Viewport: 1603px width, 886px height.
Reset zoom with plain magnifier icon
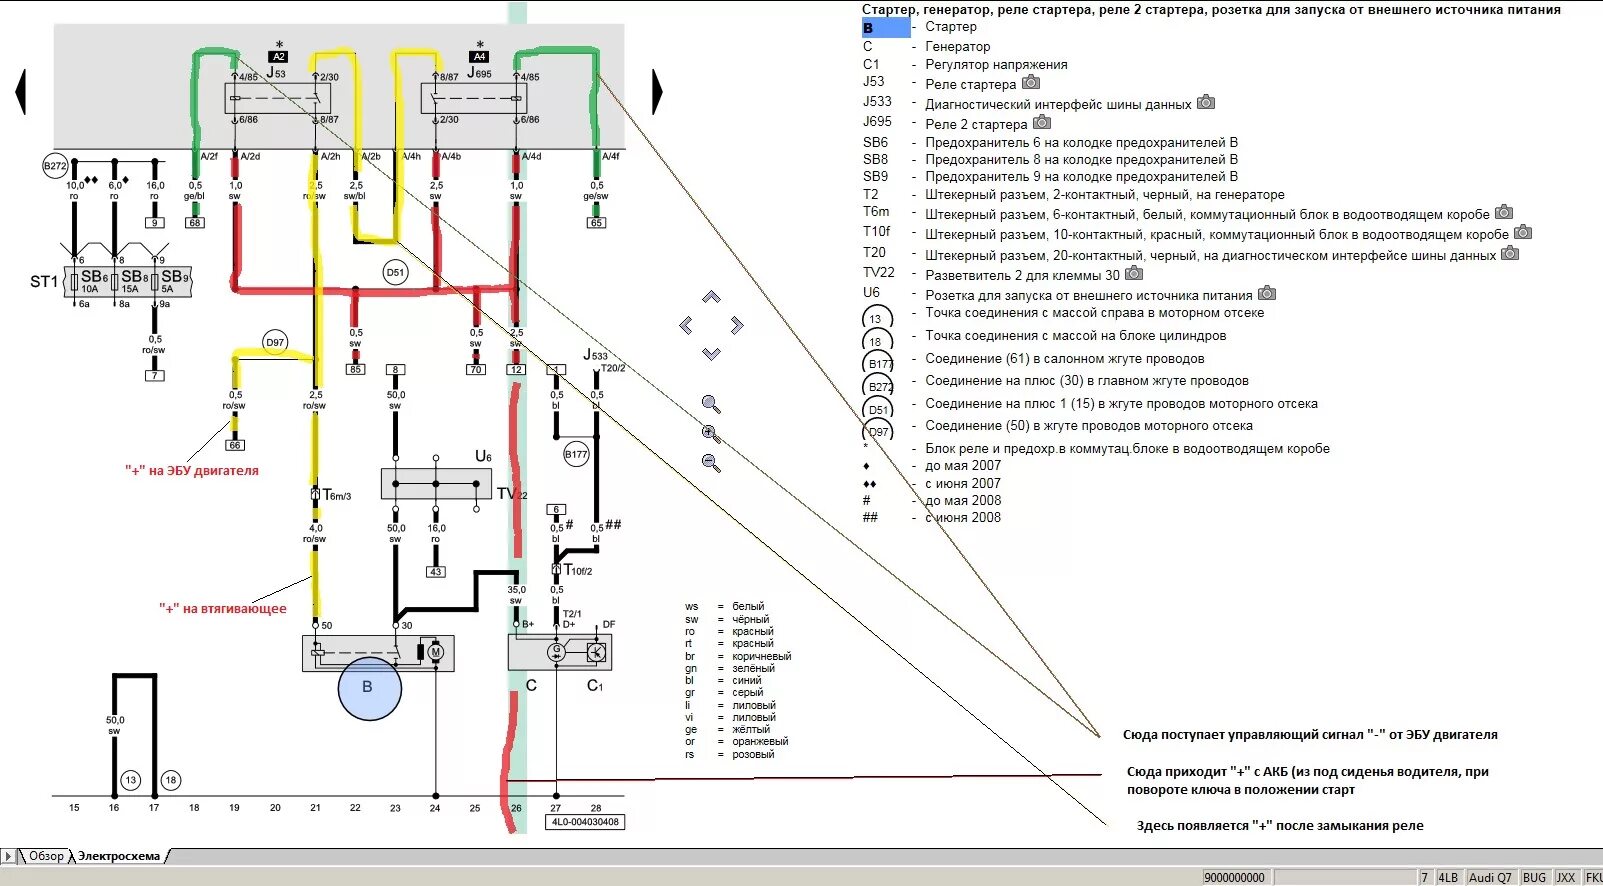click(x=711, y=404)
